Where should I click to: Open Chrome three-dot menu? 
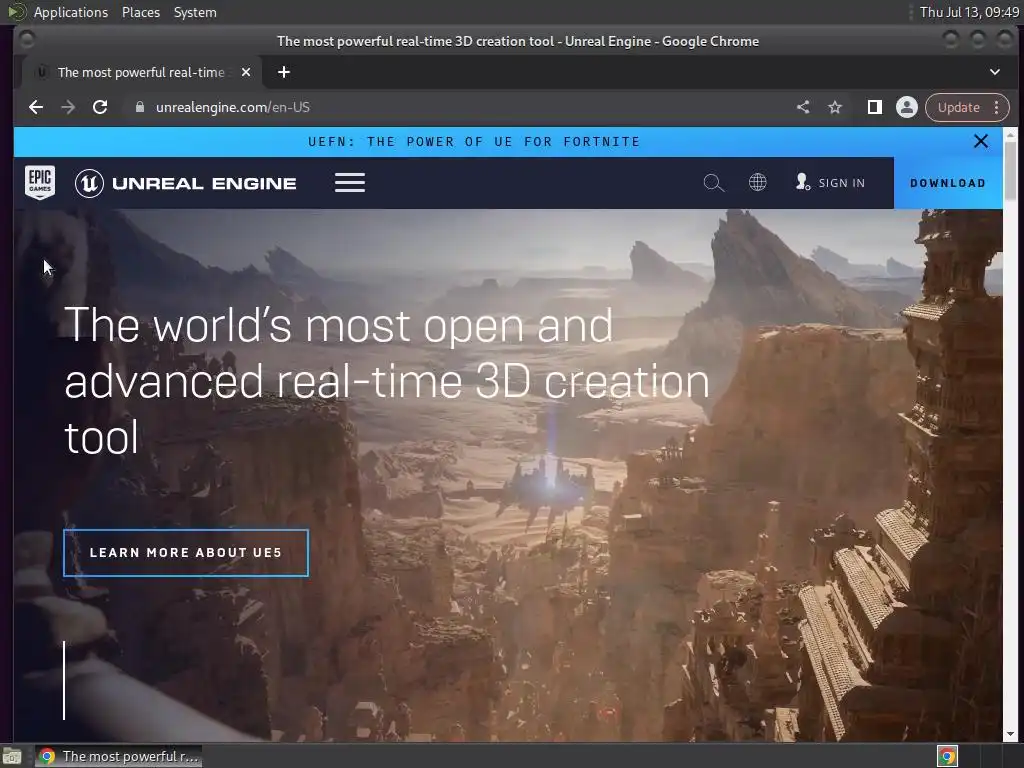pyautogui.click(x=997, y=107)
